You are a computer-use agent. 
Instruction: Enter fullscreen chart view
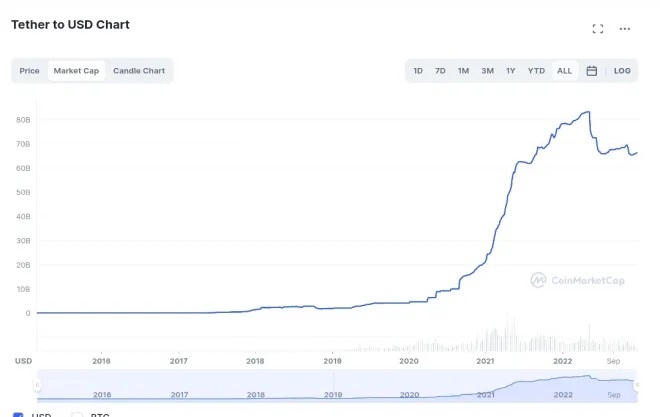pyautogui.click(x=598, y=29)
